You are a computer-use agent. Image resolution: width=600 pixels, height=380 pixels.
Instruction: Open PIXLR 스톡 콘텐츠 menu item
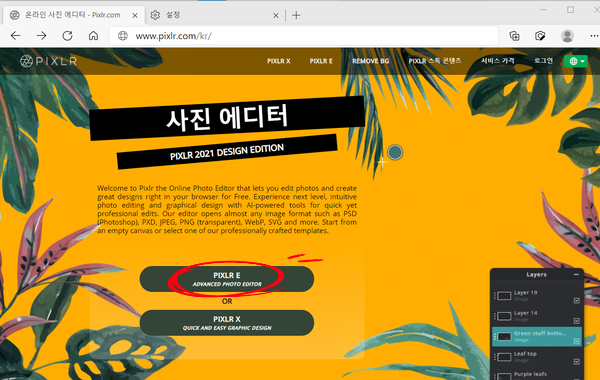(x=435, y=61)
